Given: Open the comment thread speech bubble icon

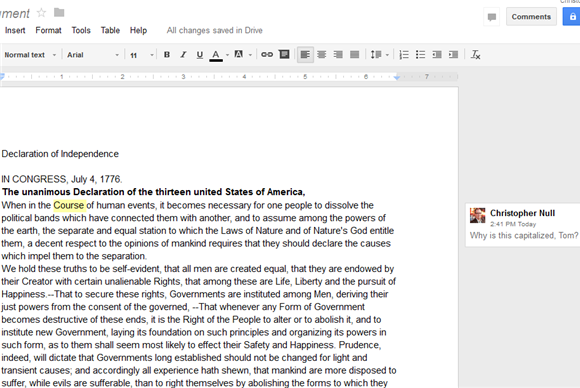Looking at the screenshot, I should (492, 17).
